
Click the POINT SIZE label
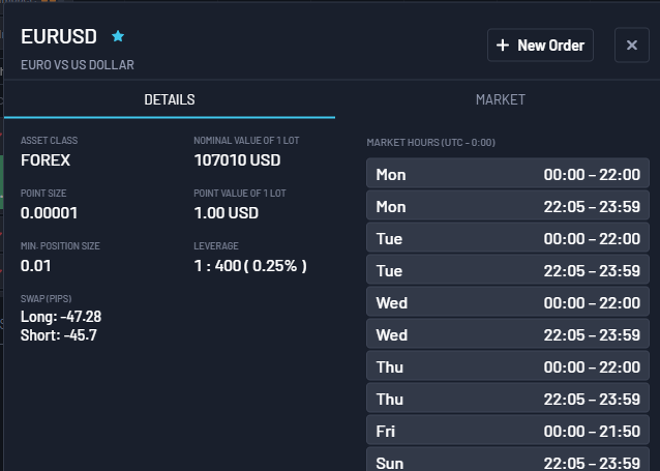click(43, 193)
